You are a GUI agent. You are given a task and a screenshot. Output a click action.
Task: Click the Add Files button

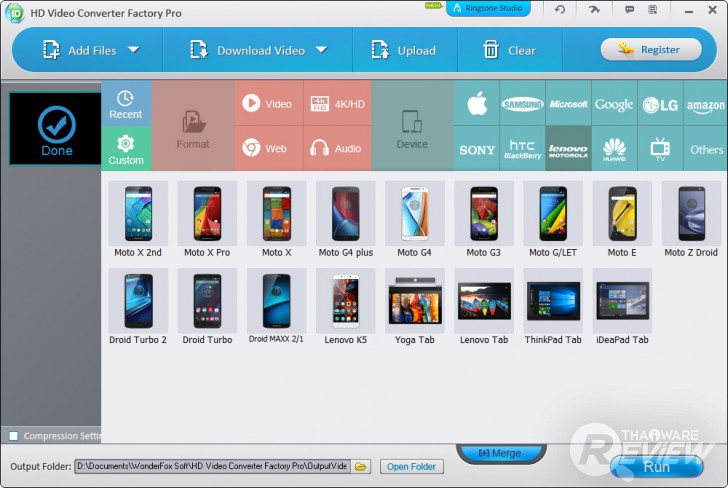(x=79, y=50)
